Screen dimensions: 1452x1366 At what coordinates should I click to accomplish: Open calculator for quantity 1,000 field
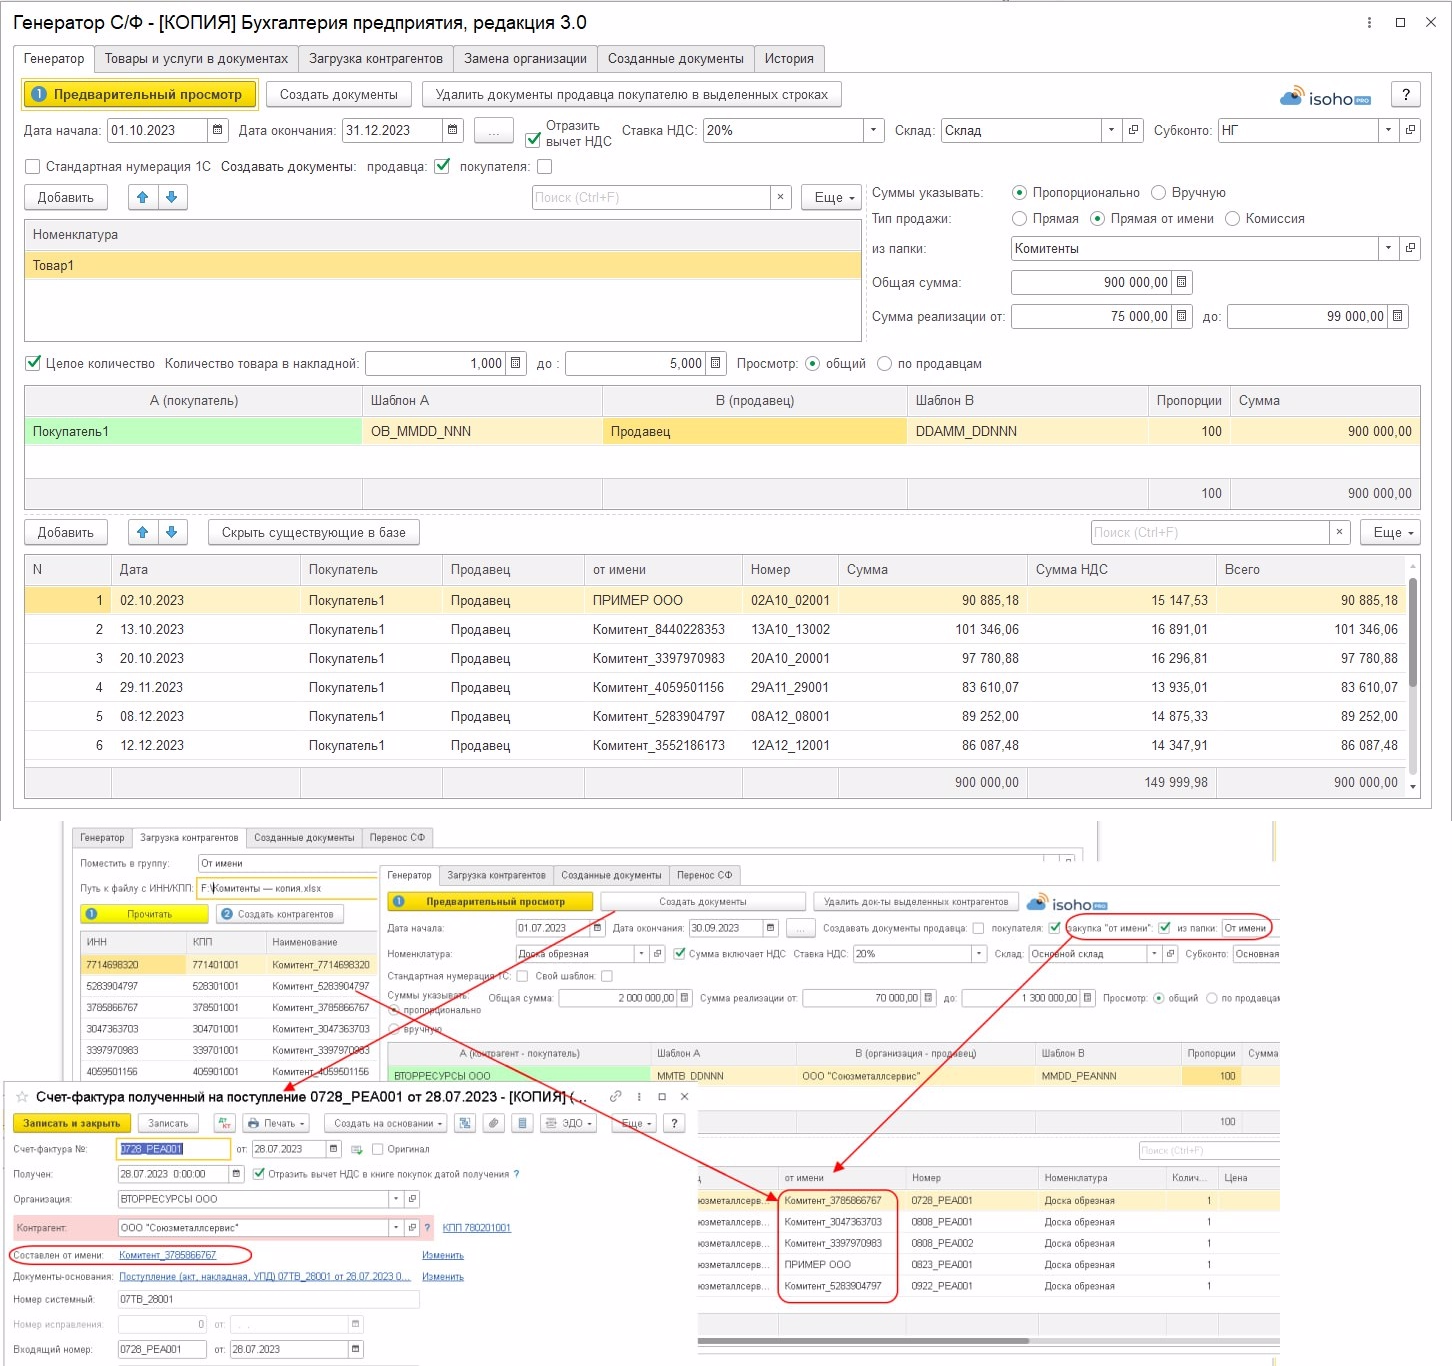515,363
